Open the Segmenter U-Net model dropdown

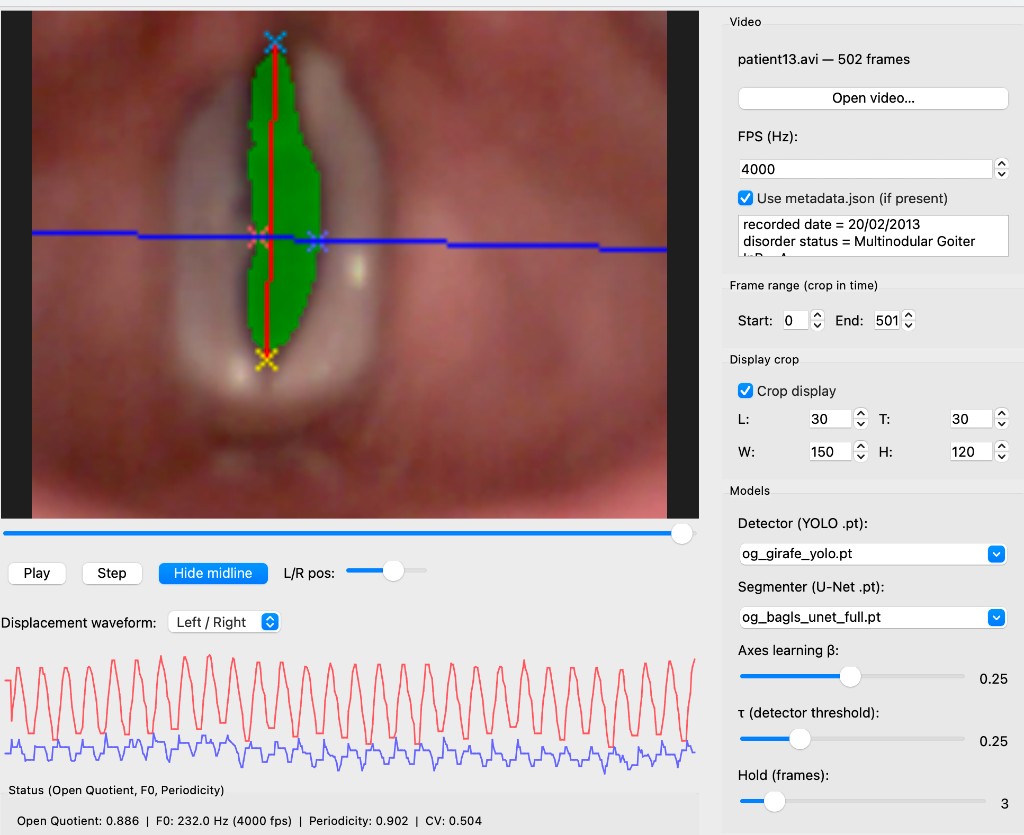tap(996, 617)
